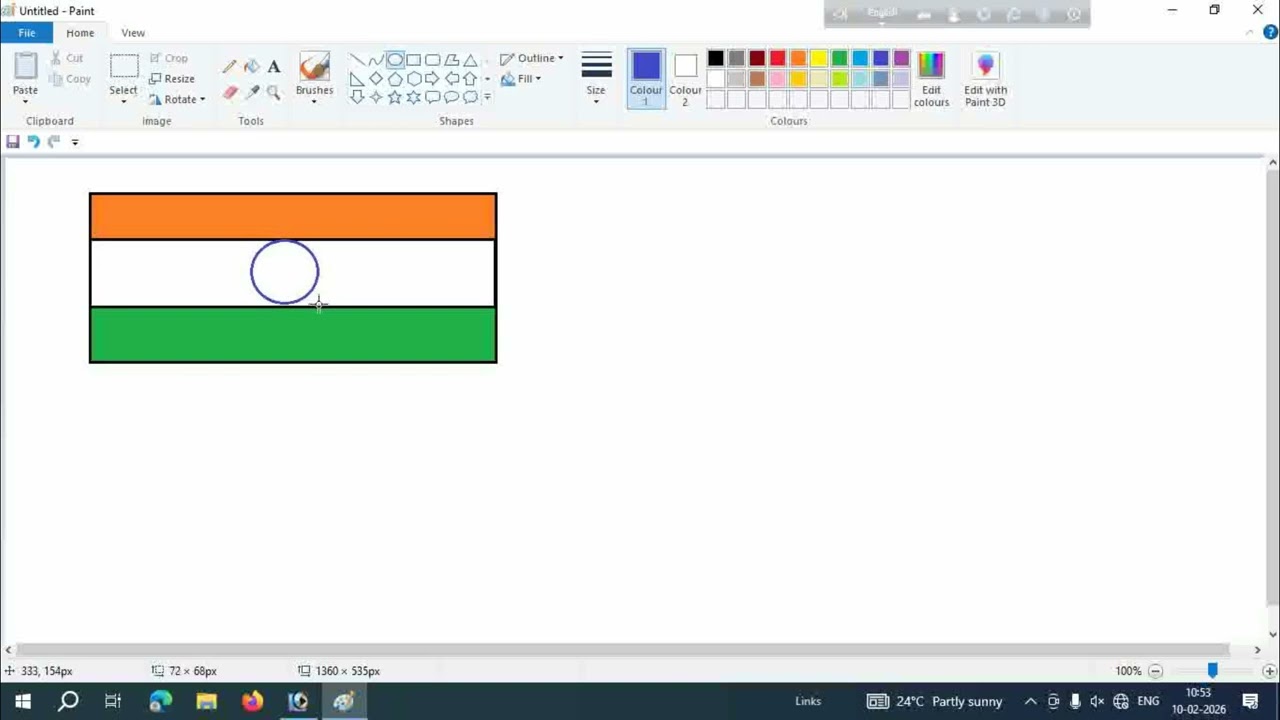The height and width of the screenshot is (720, 1280).
Task: Choose the Right-angled triangle shape
Action: pyautogui.click(x=357, y=79)
